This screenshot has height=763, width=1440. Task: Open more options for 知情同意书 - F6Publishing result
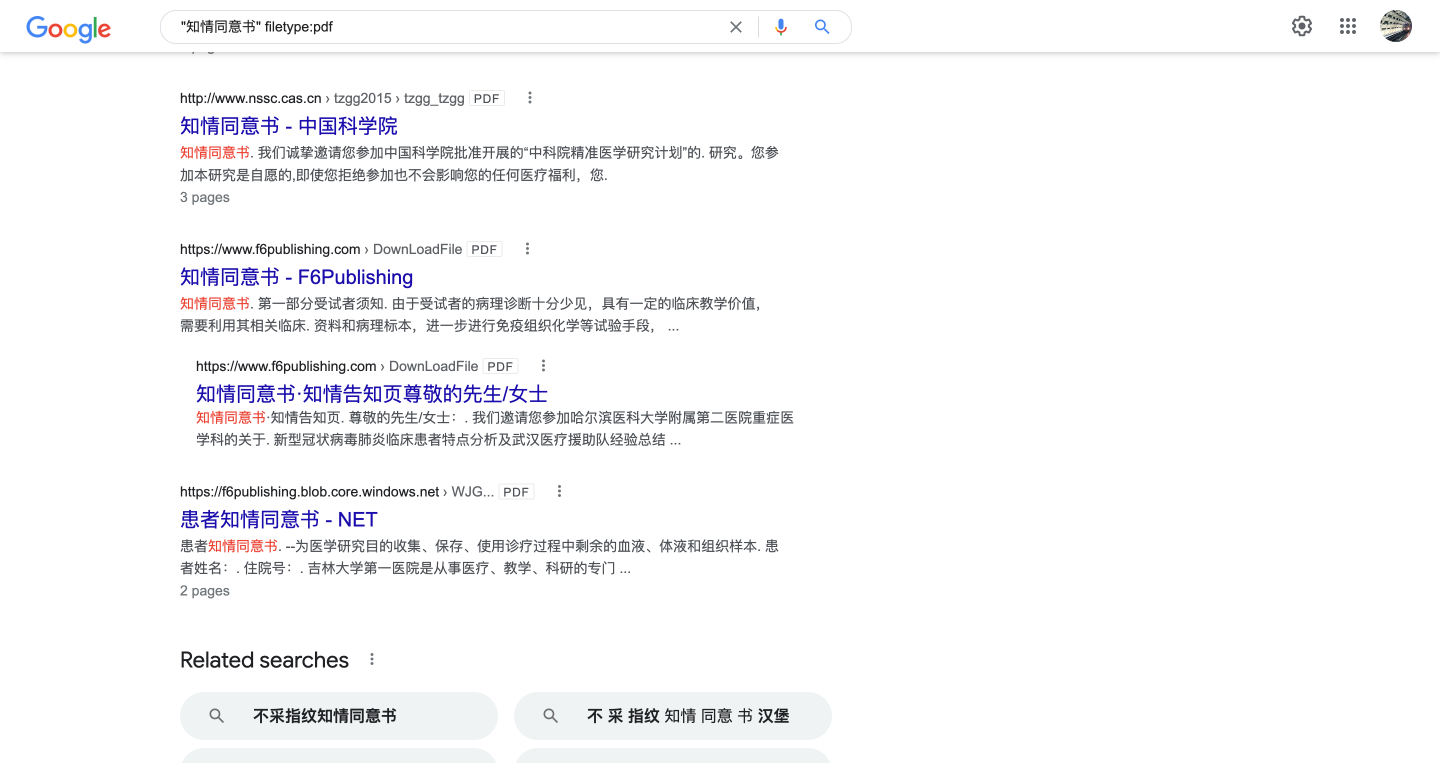click(x=528, y=249)
